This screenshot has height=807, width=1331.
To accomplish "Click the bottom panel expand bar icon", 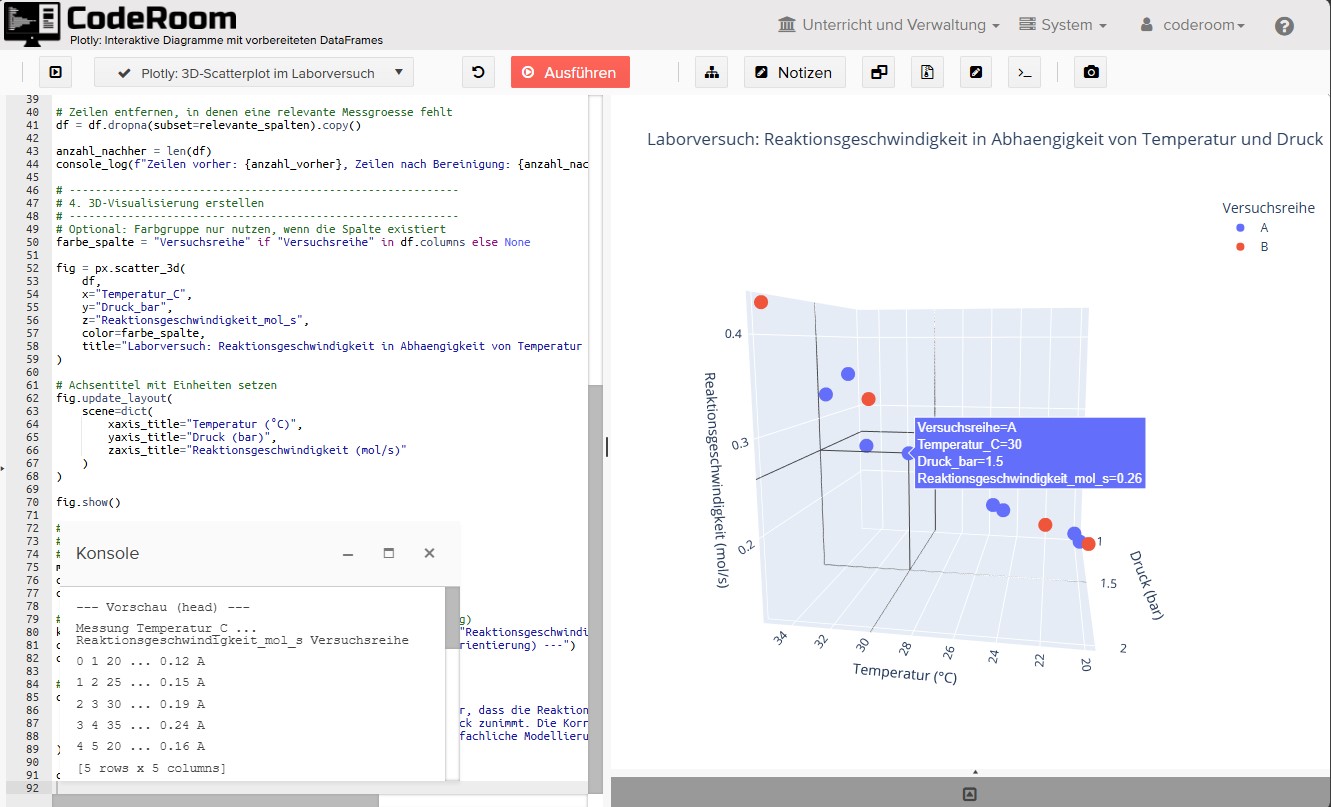I will pyautogui.click(x=969, y=793).
